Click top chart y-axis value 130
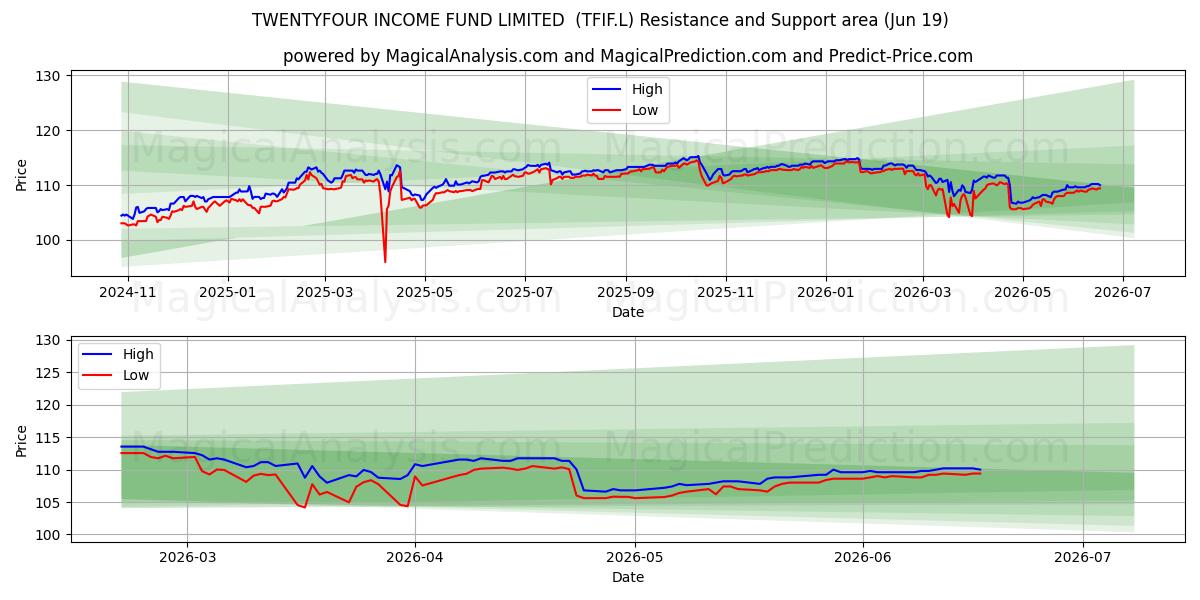This screenshot has width=1200, height=600. click(x=50, y=76)
